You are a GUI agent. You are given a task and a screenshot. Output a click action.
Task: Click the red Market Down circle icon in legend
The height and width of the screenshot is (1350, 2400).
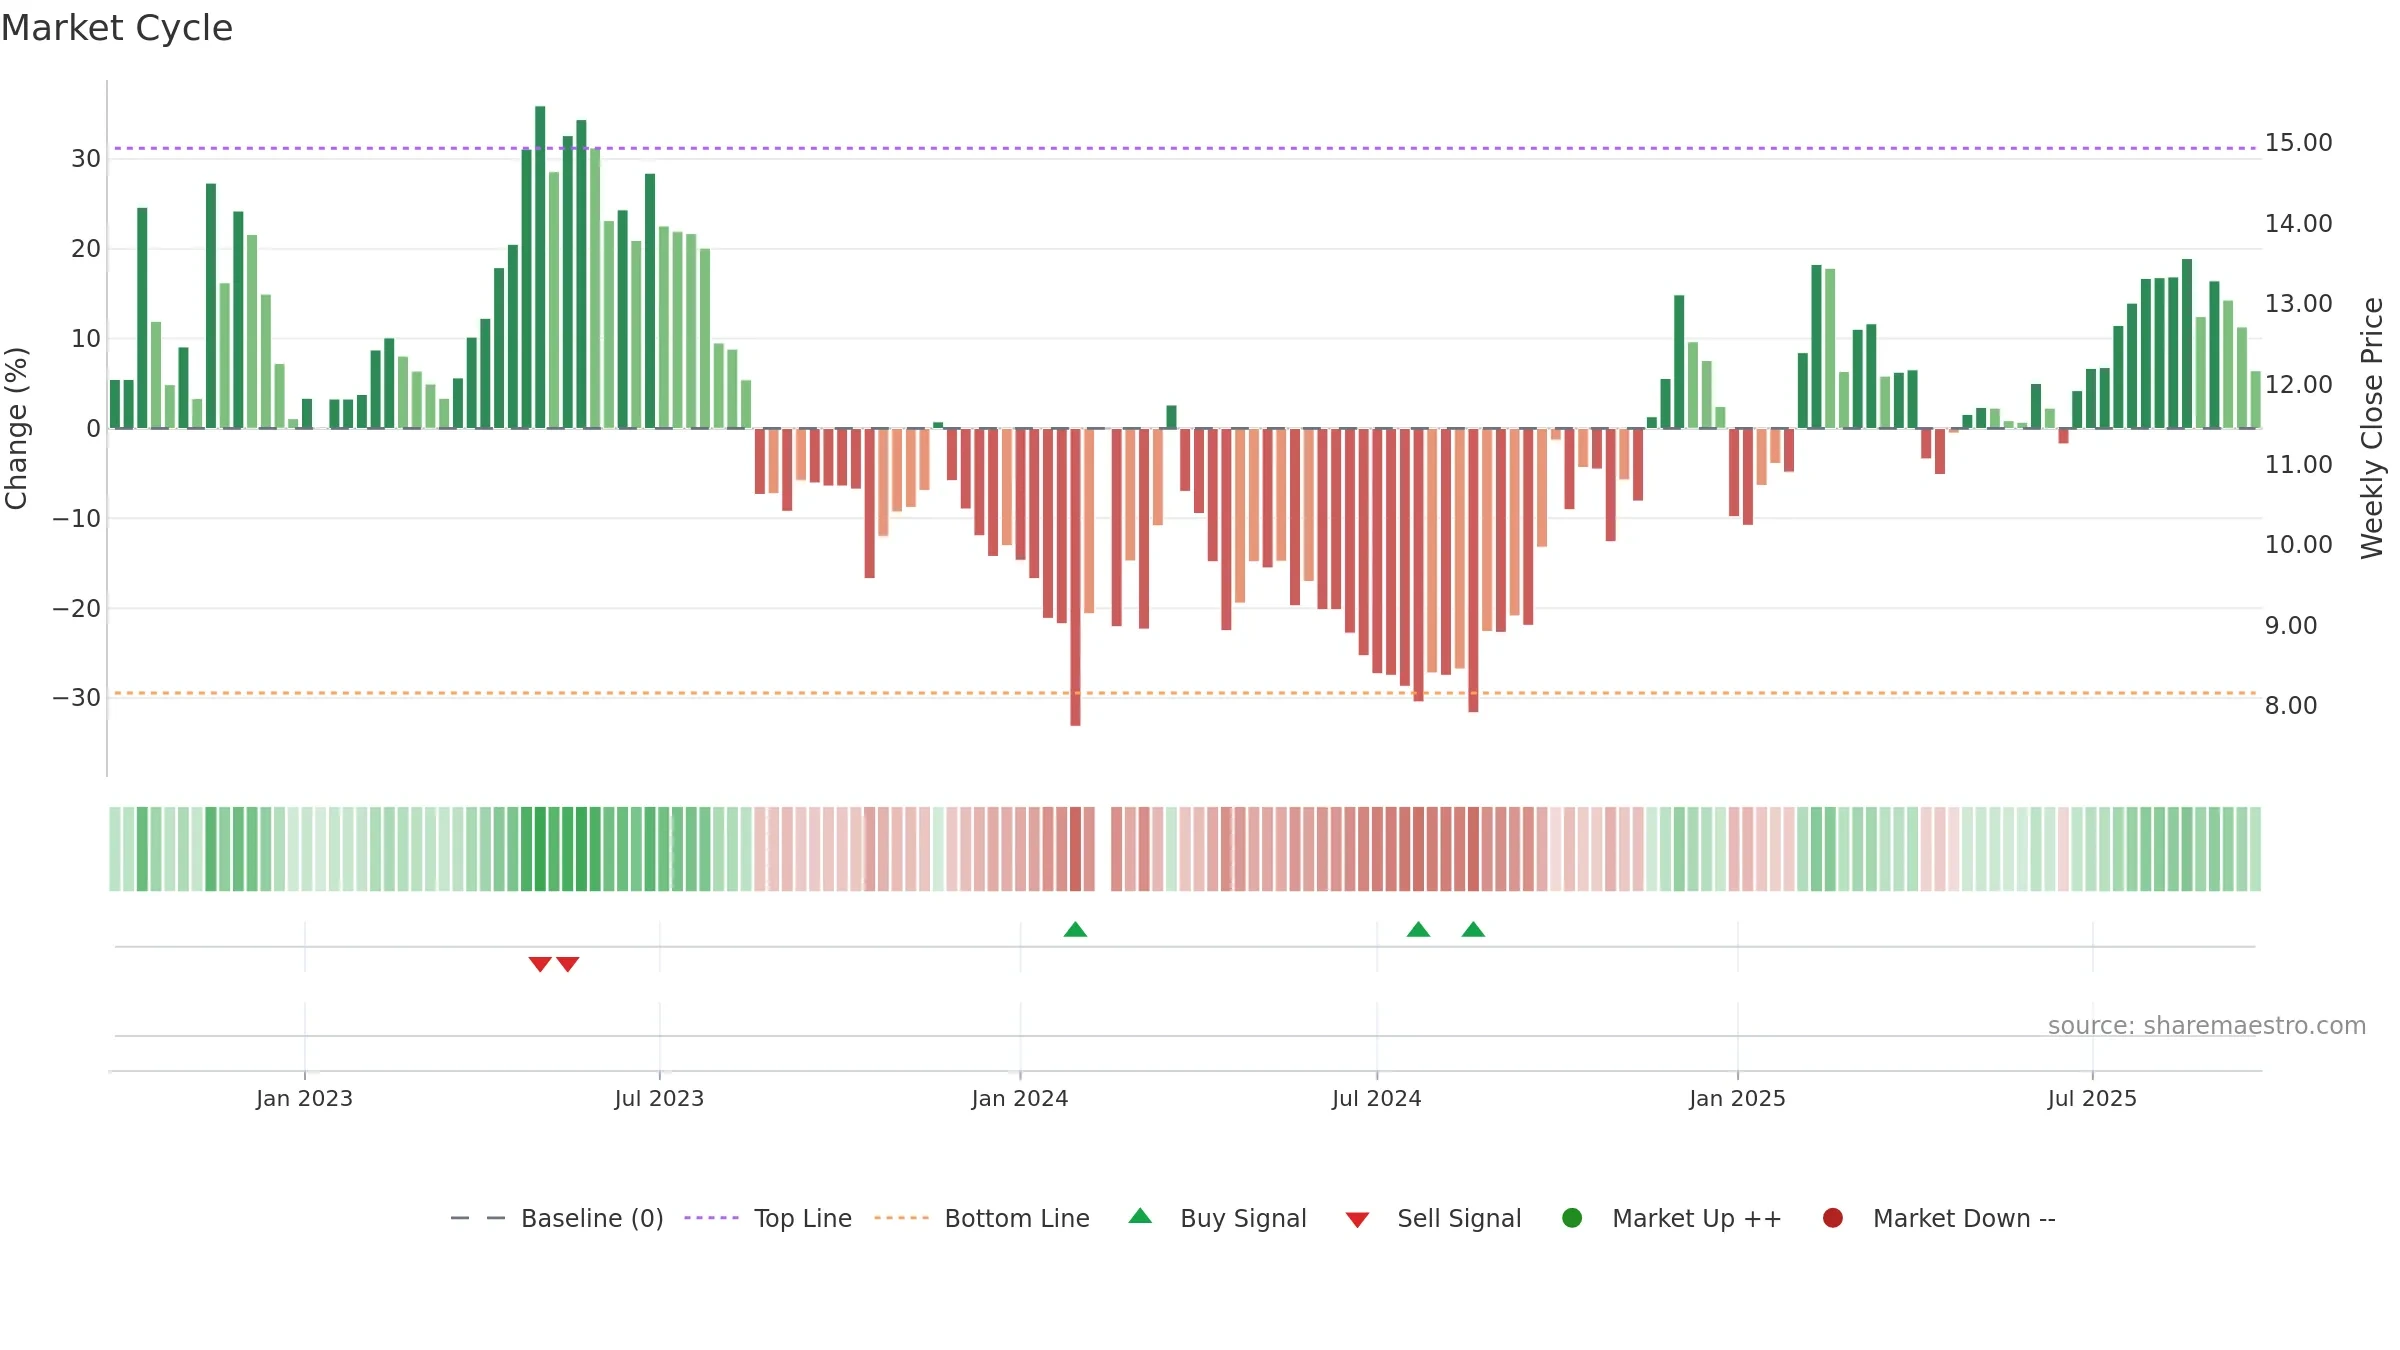1833,1218
